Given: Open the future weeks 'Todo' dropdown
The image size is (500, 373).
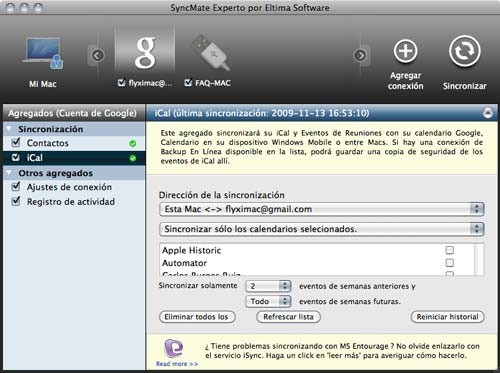Looking at the screenshot, I should point(268,301).
